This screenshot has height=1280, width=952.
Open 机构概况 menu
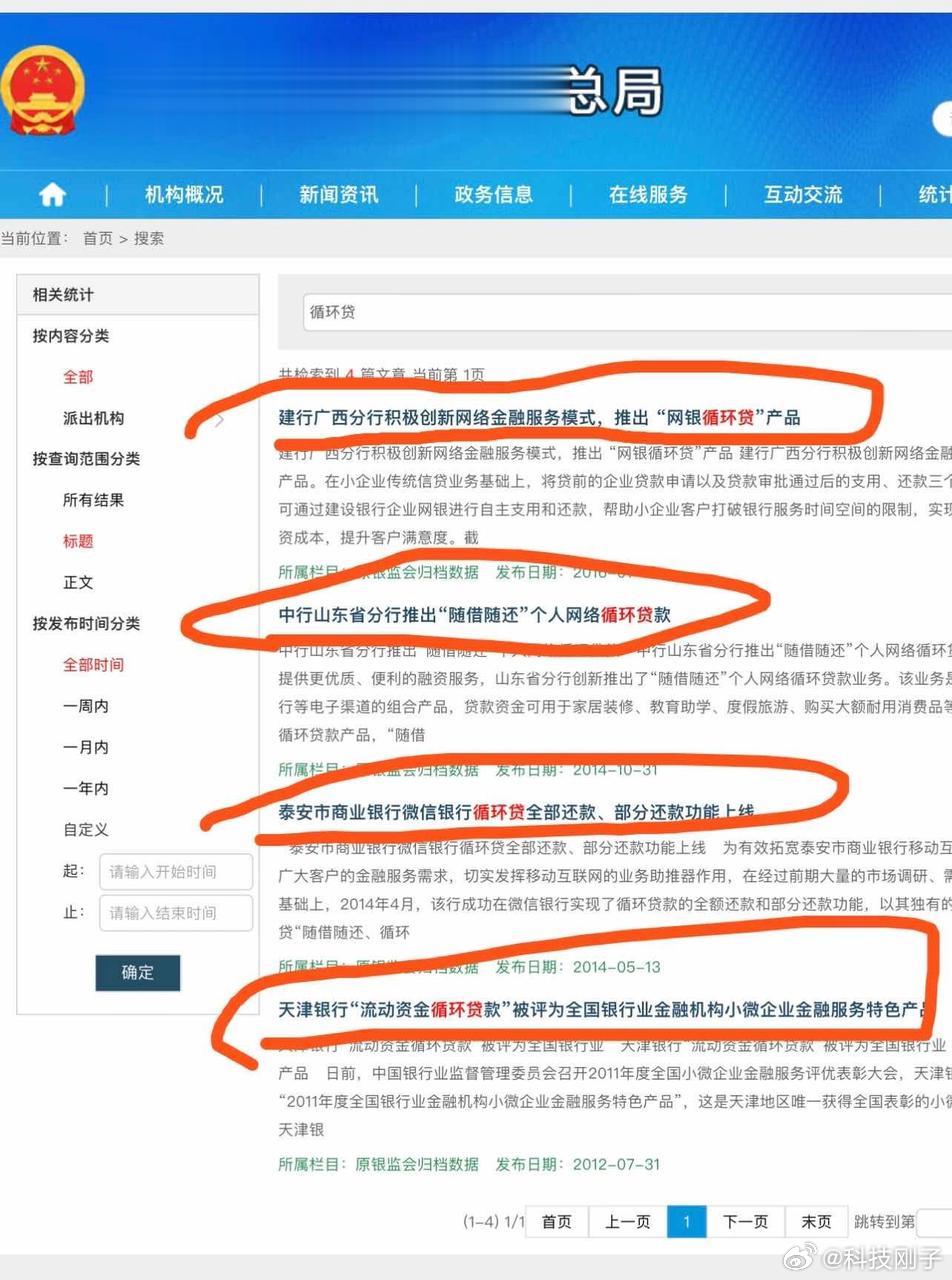[184, 195]
